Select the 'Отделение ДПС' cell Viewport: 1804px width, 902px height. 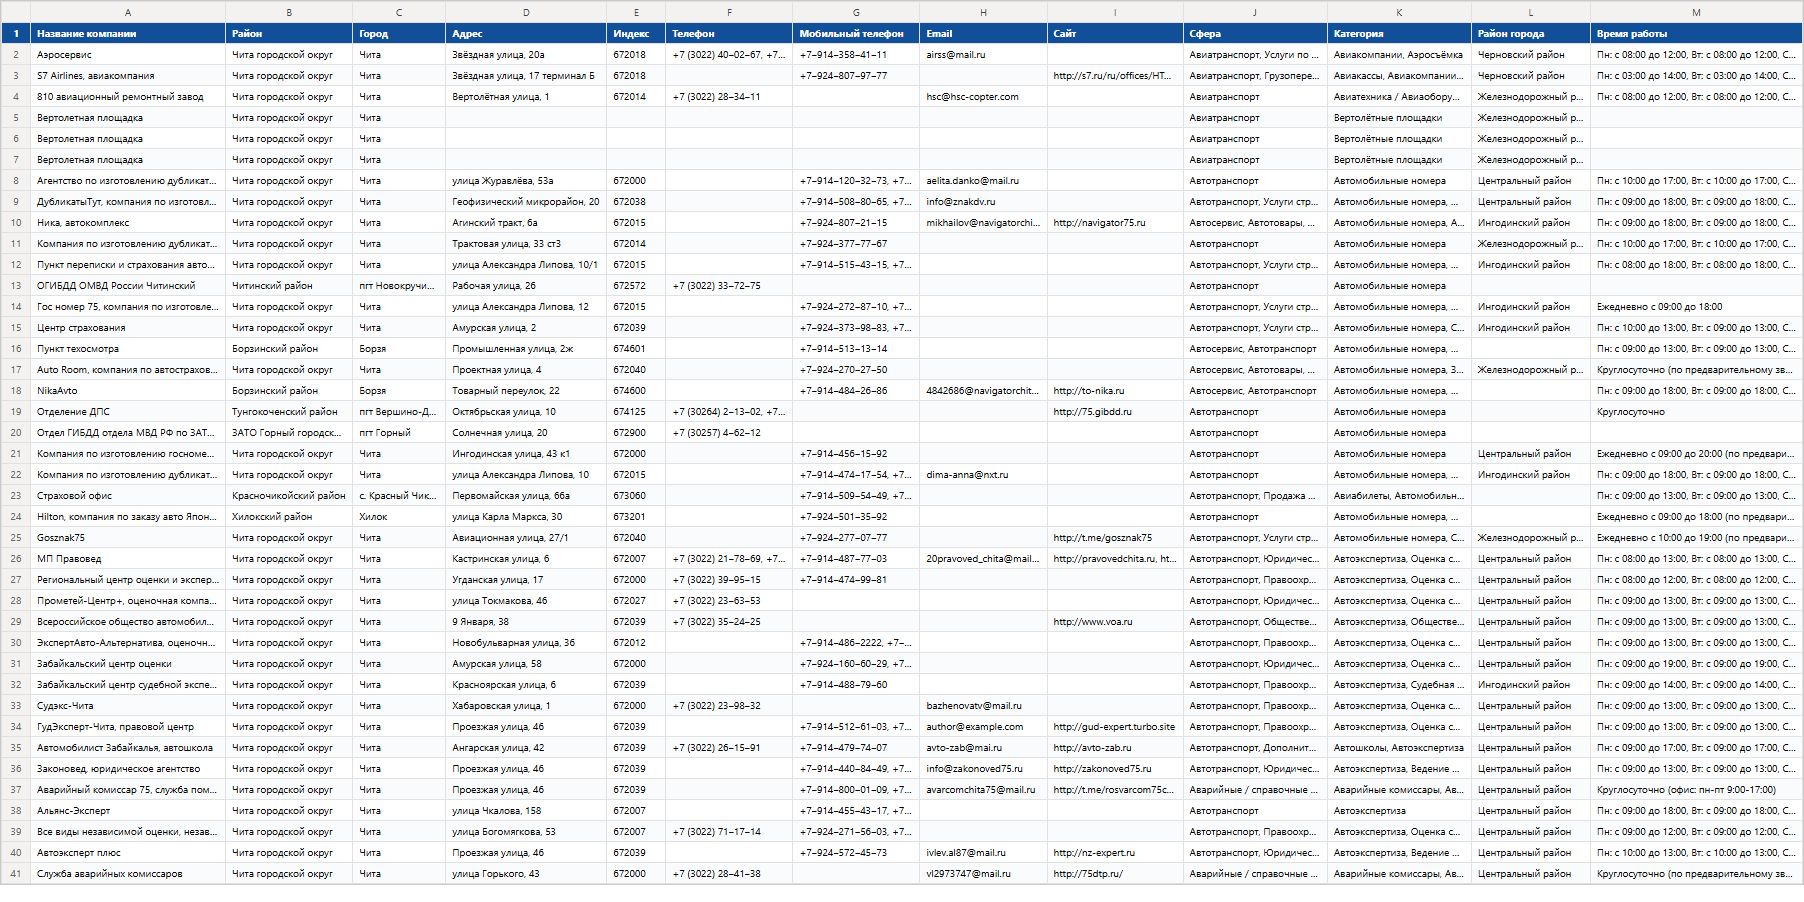128,411
